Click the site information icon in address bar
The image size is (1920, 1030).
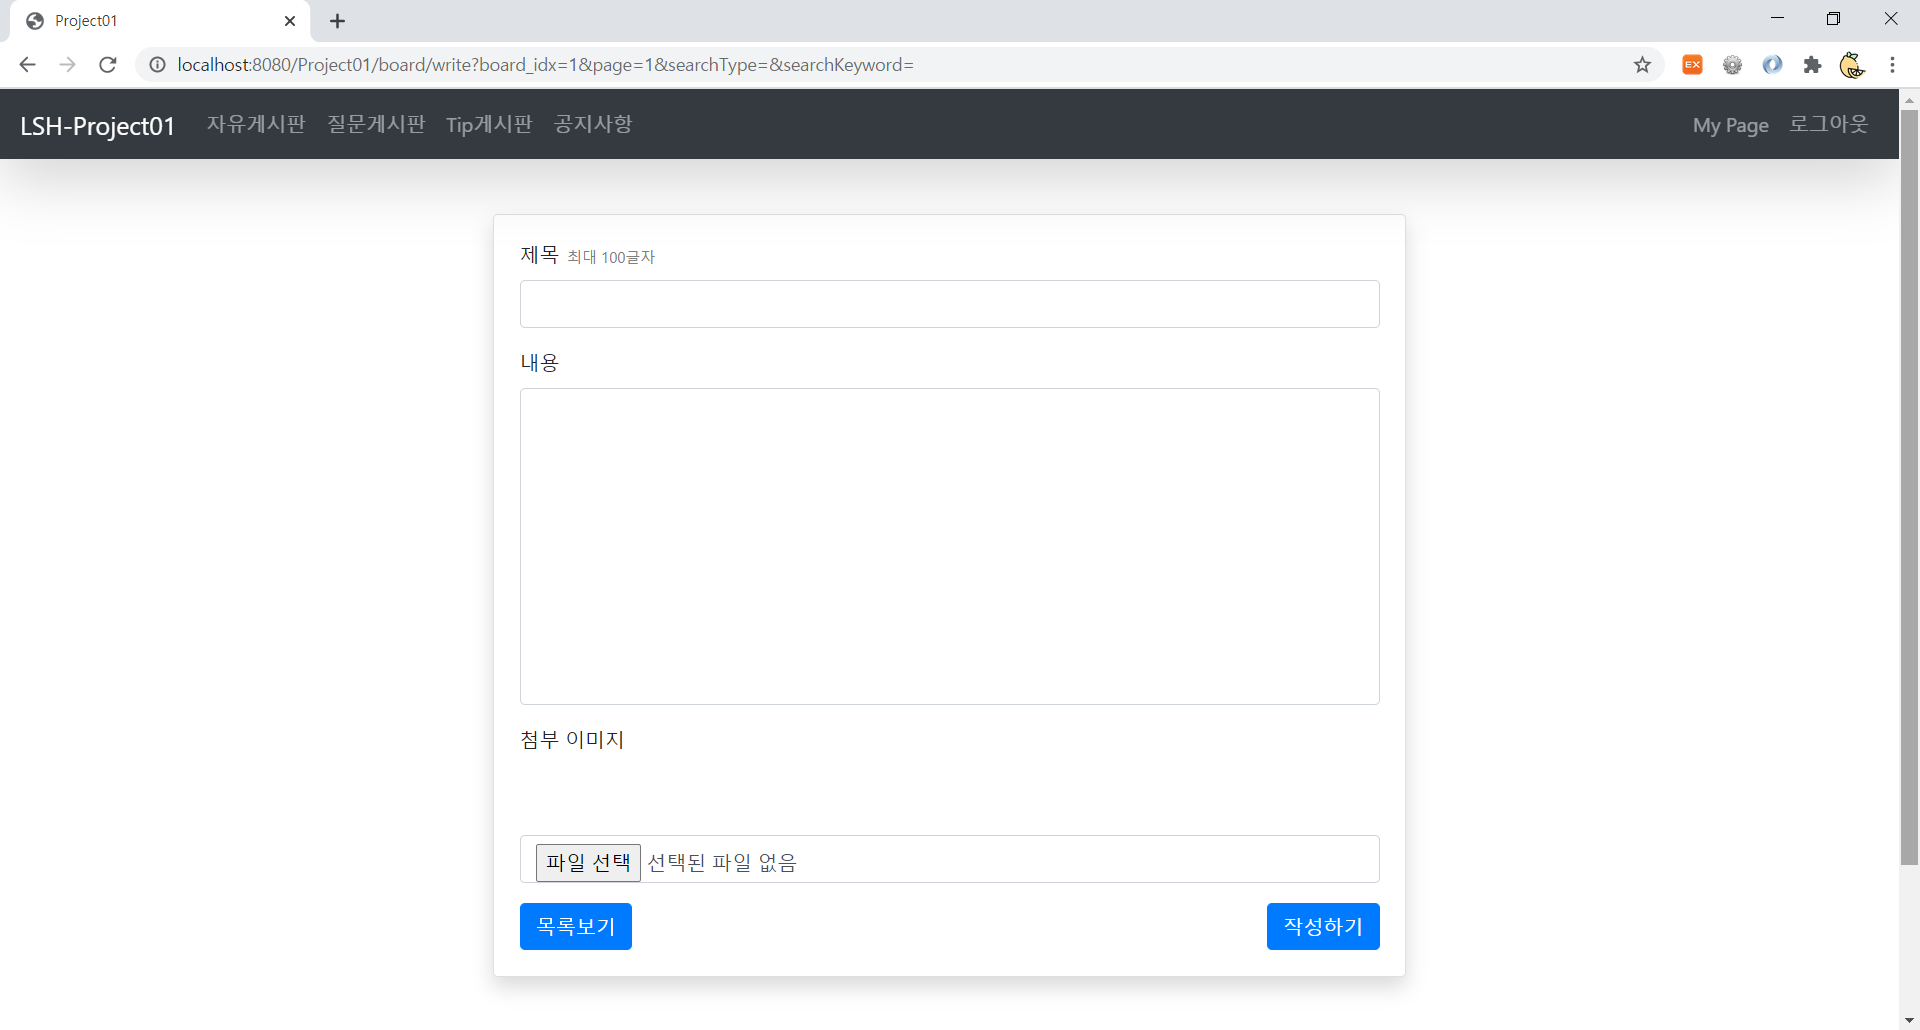[x=157, y=65]
